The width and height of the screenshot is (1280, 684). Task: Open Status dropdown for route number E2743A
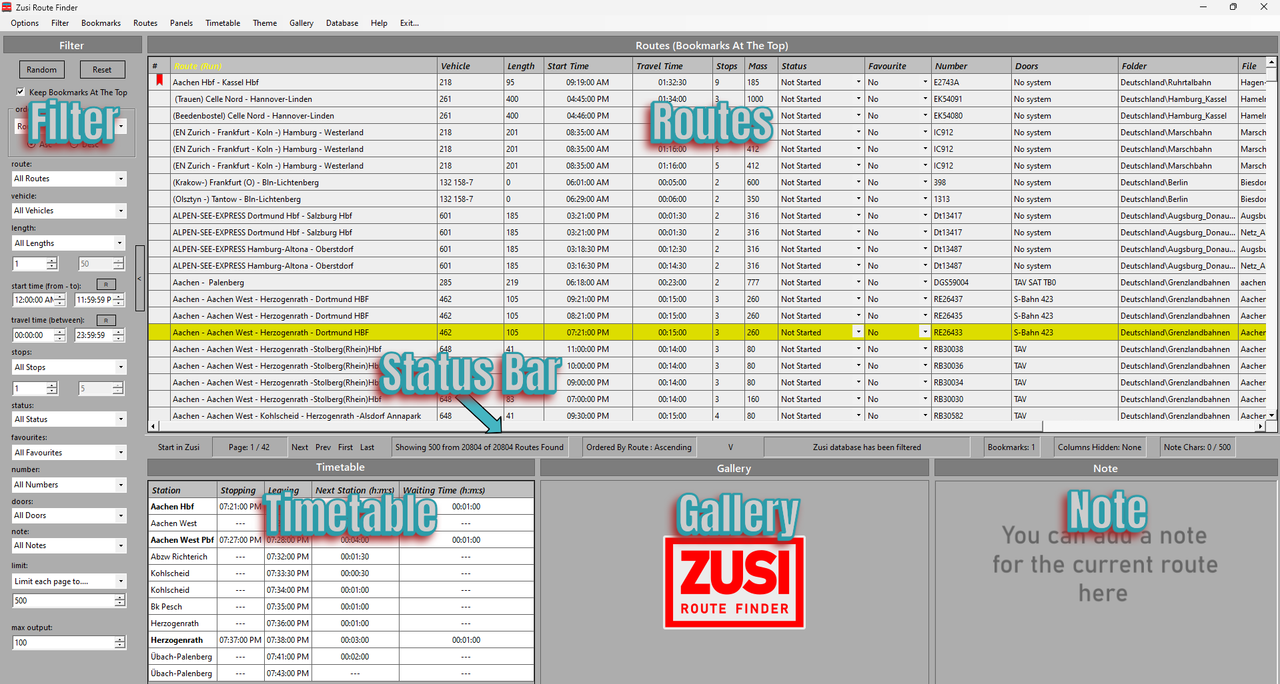(858, 83)
